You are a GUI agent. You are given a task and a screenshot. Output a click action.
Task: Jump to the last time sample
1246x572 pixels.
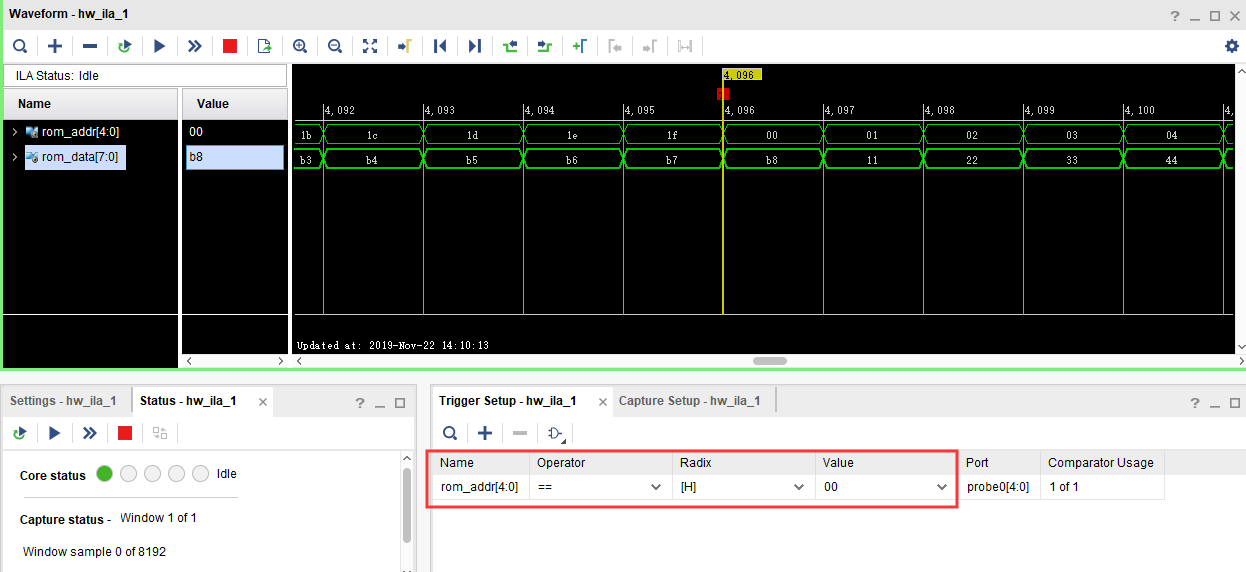[x=475, y=46]
